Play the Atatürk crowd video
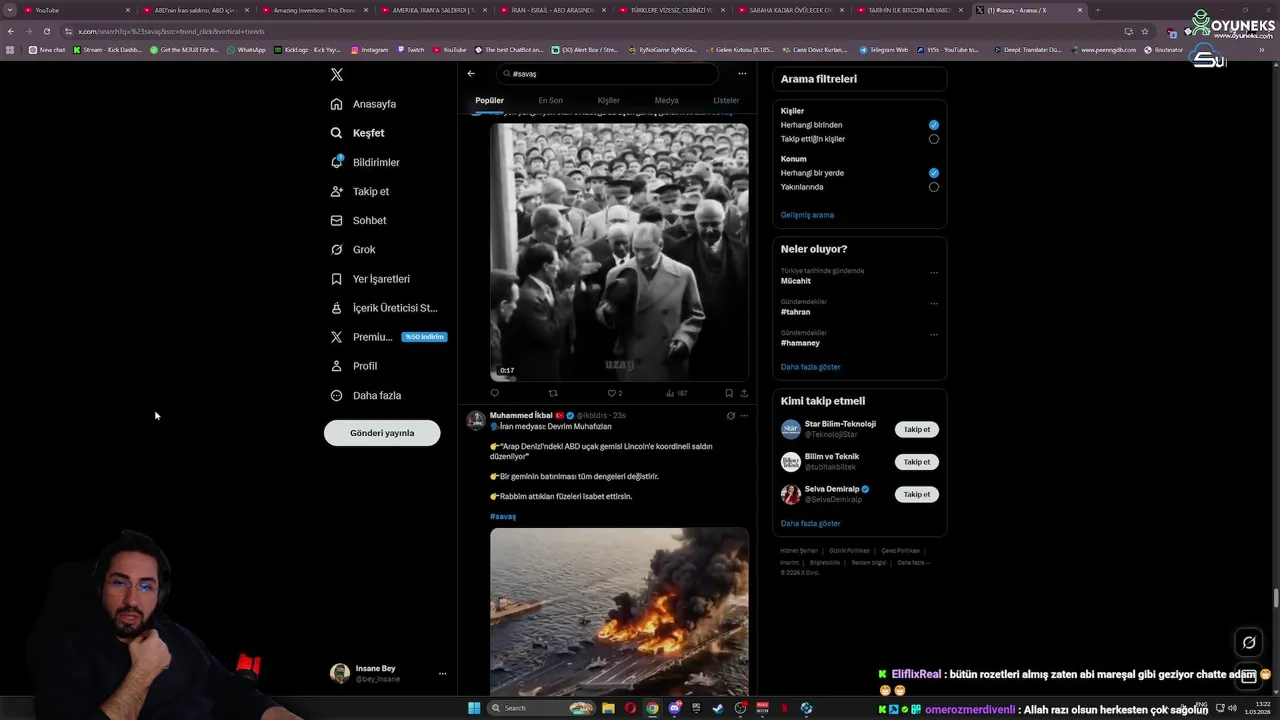The width and height of the screenshot is (1280, 720). point(619,252)
